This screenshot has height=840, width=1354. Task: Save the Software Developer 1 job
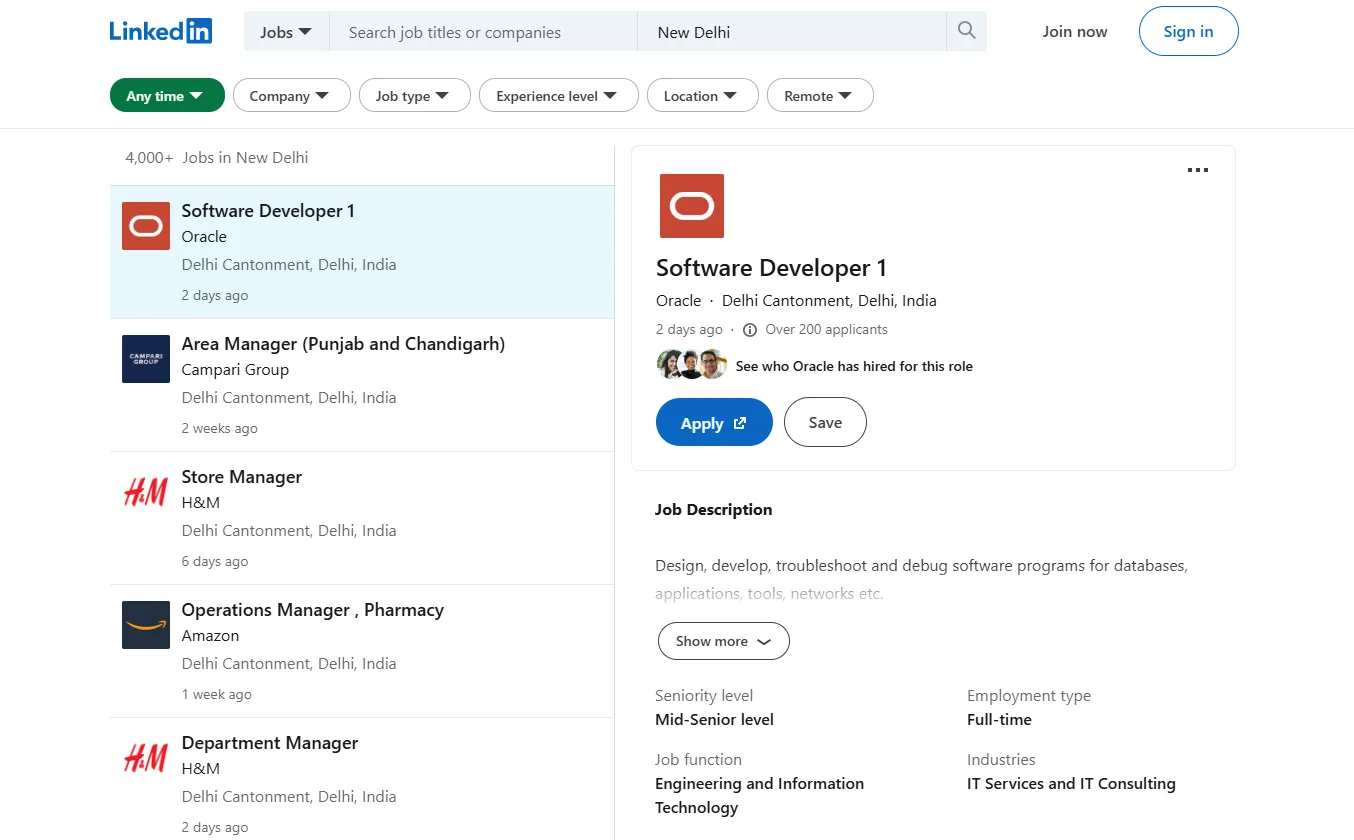825,422
